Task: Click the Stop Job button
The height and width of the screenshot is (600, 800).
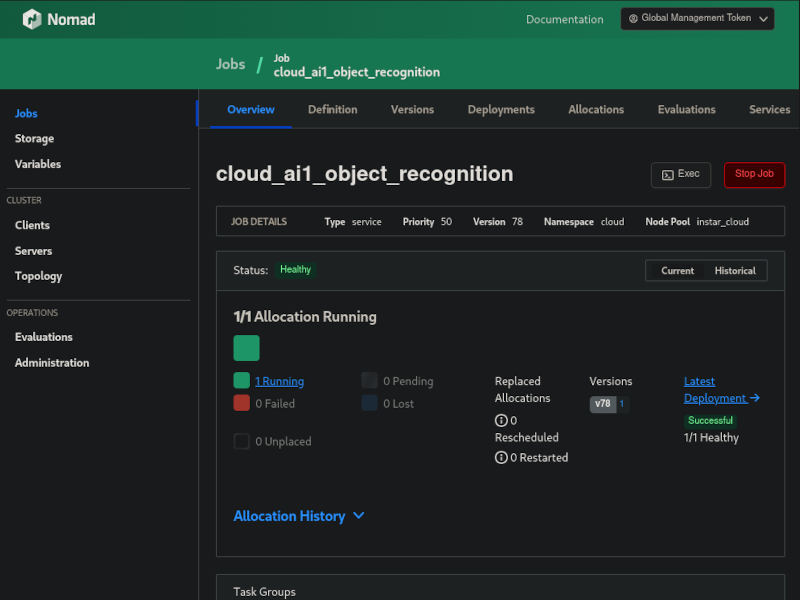Action: click(x=754, y=174)
